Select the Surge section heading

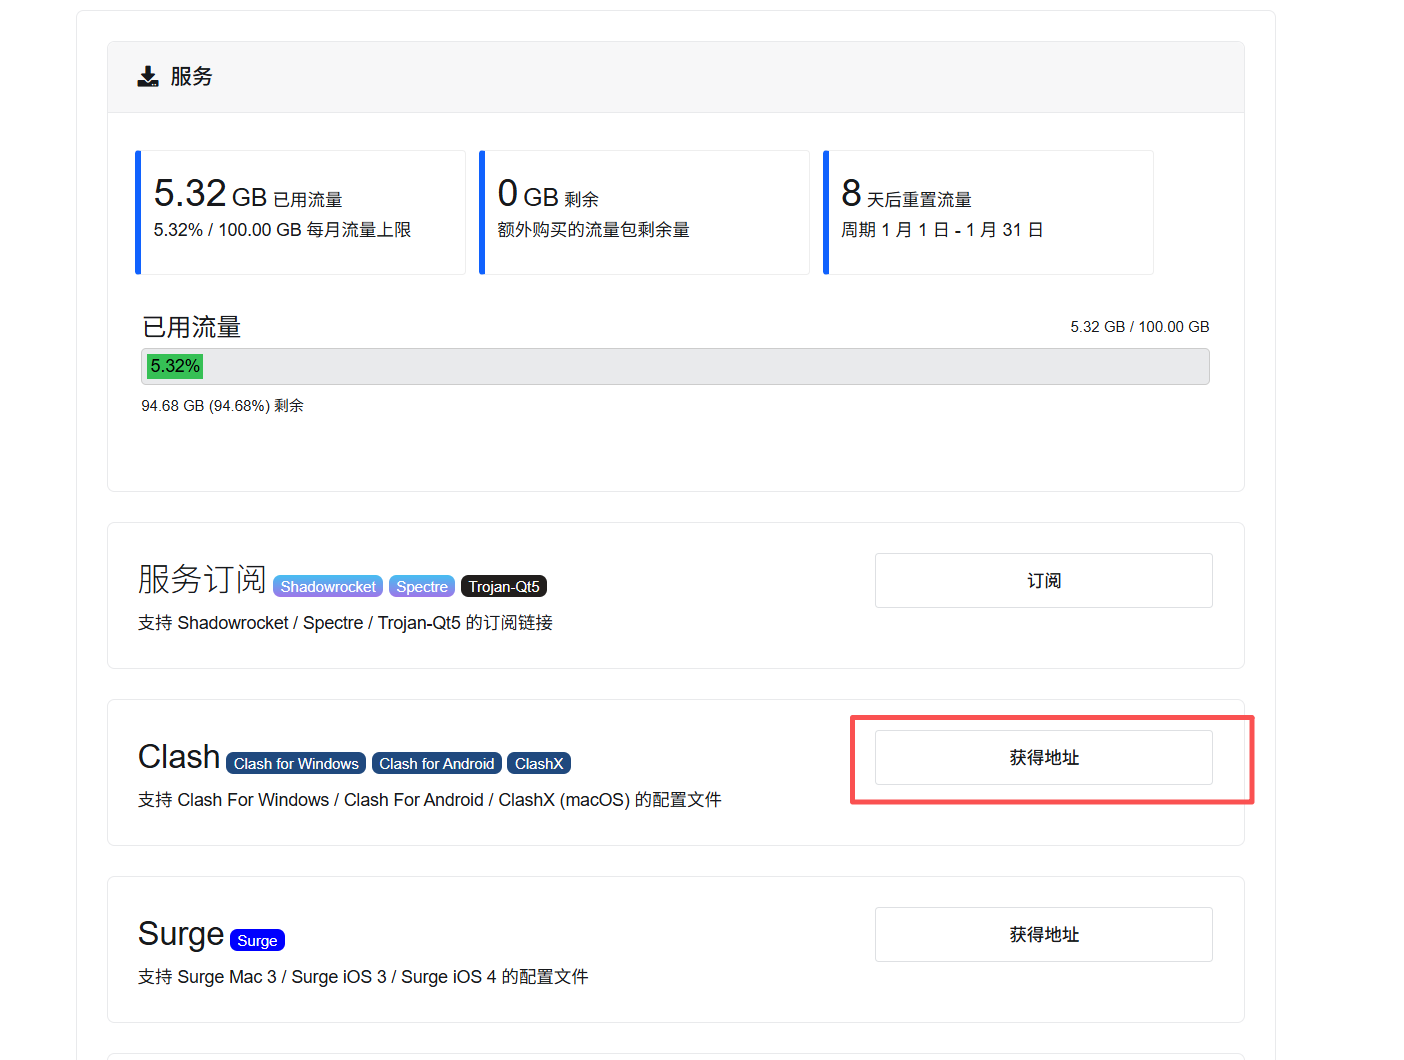(x=180, y=934)
